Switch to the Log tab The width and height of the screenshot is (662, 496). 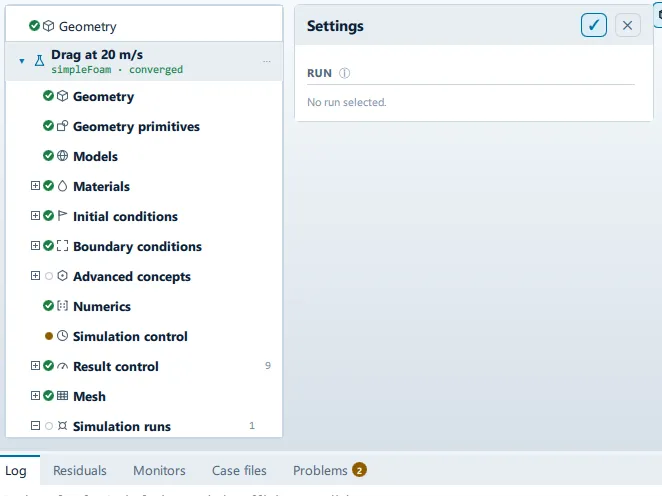(x=16, y=470)
